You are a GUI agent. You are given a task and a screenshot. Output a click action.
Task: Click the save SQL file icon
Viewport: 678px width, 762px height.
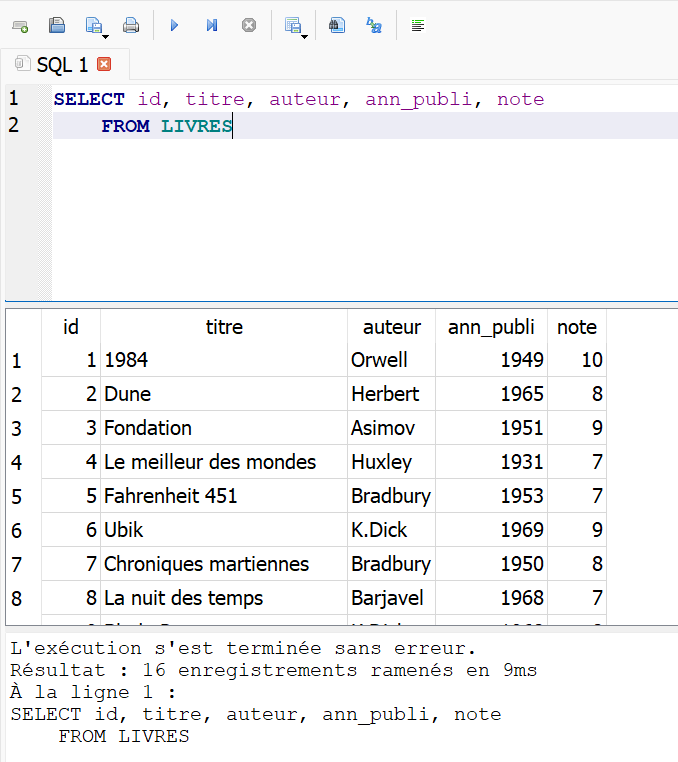pos(57,25)
